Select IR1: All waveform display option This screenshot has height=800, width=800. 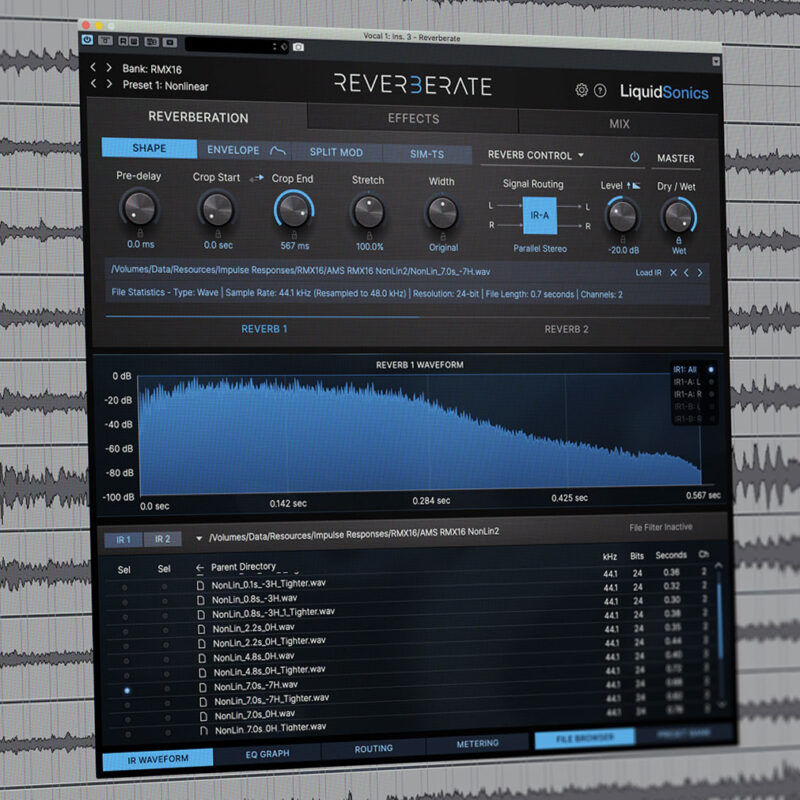click(x=711, y=369)
